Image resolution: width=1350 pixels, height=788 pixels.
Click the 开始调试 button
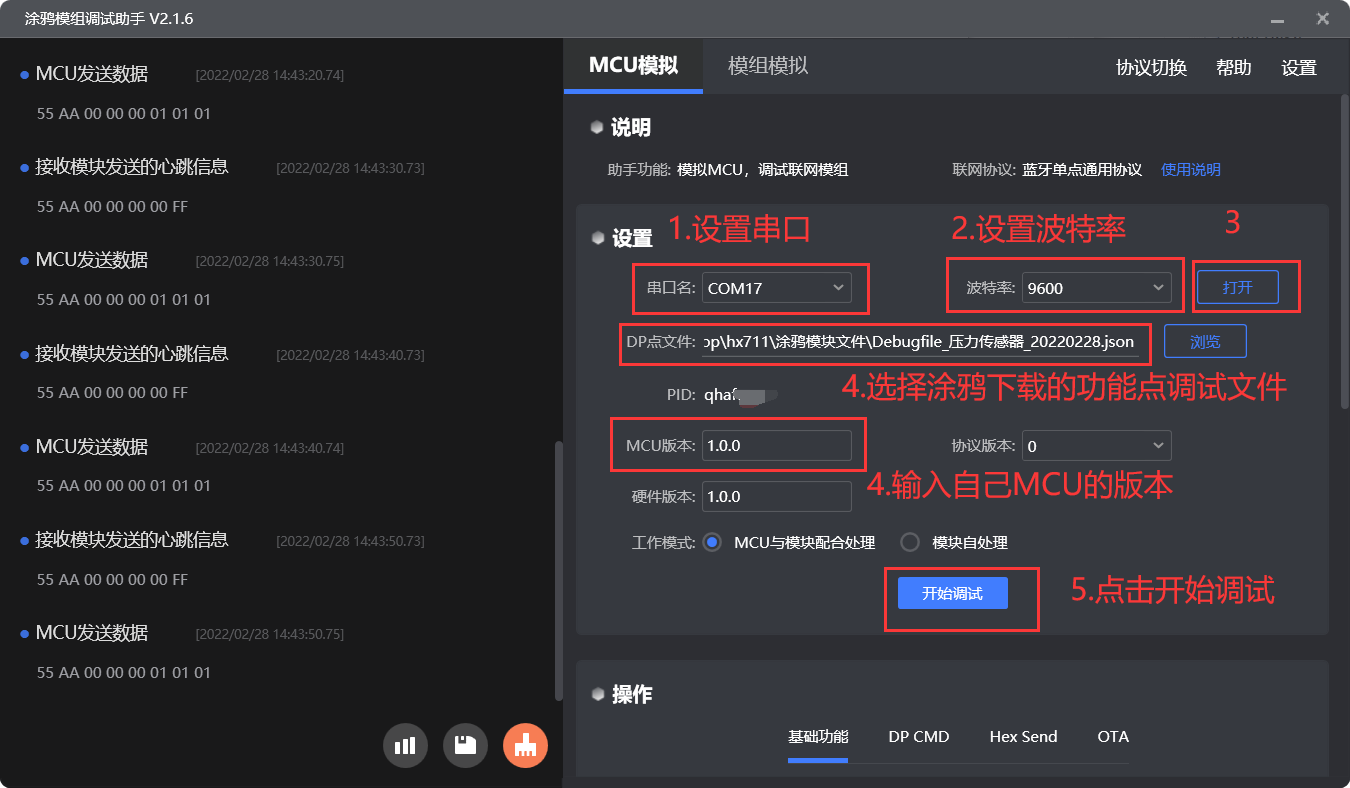click(952, 593)
